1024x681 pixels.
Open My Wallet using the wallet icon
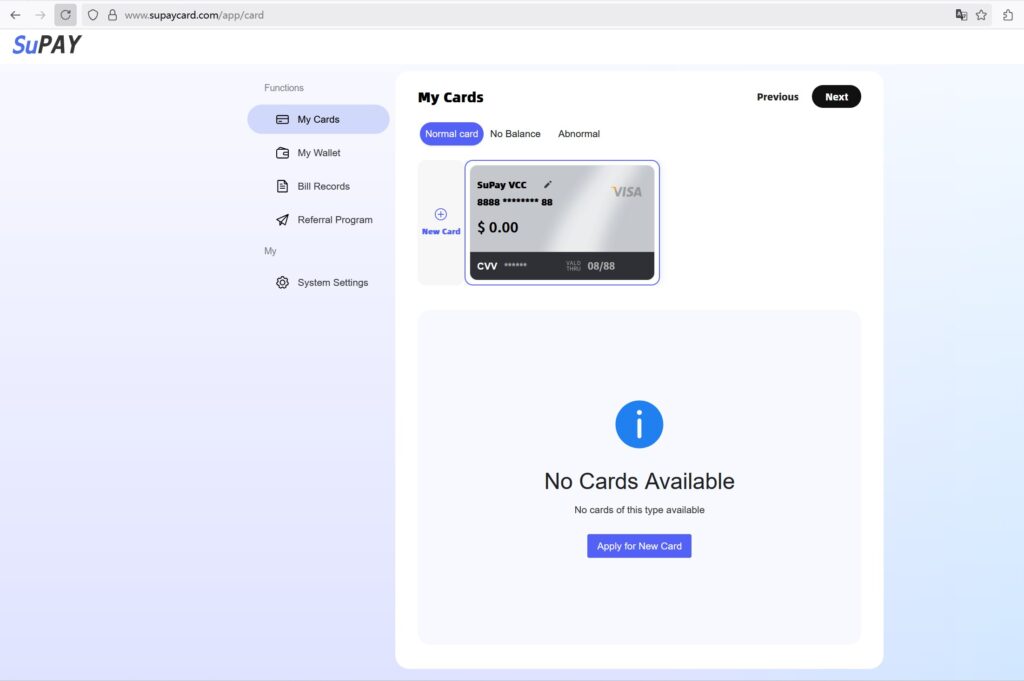click(283, 152)
